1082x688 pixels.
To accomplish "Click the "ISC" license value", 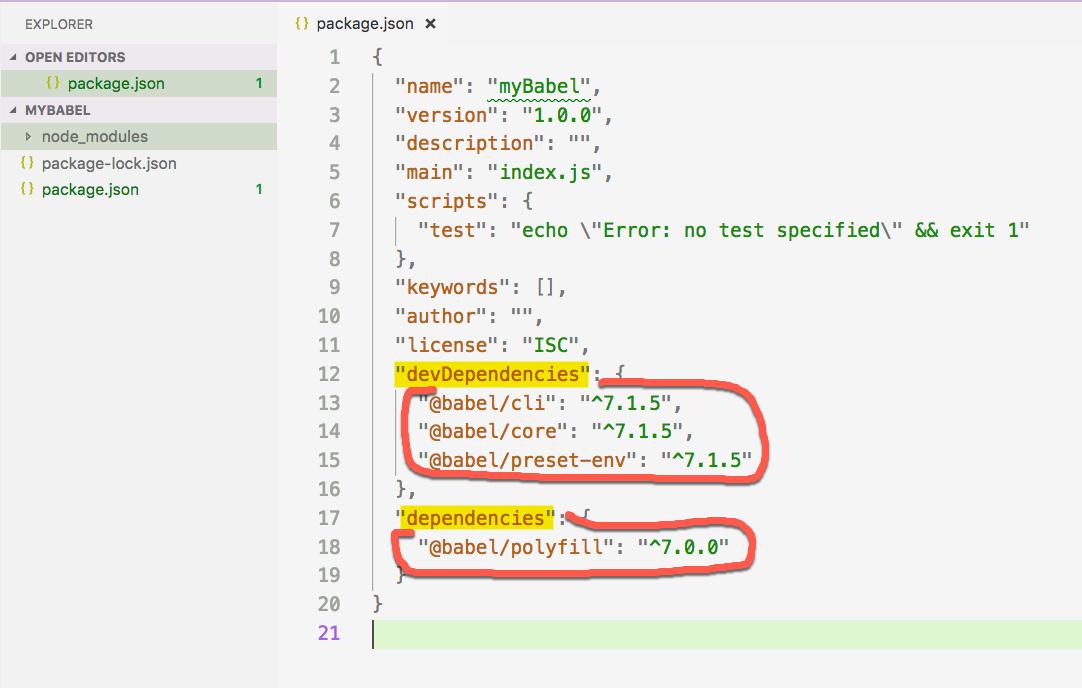I will [551, 345].
